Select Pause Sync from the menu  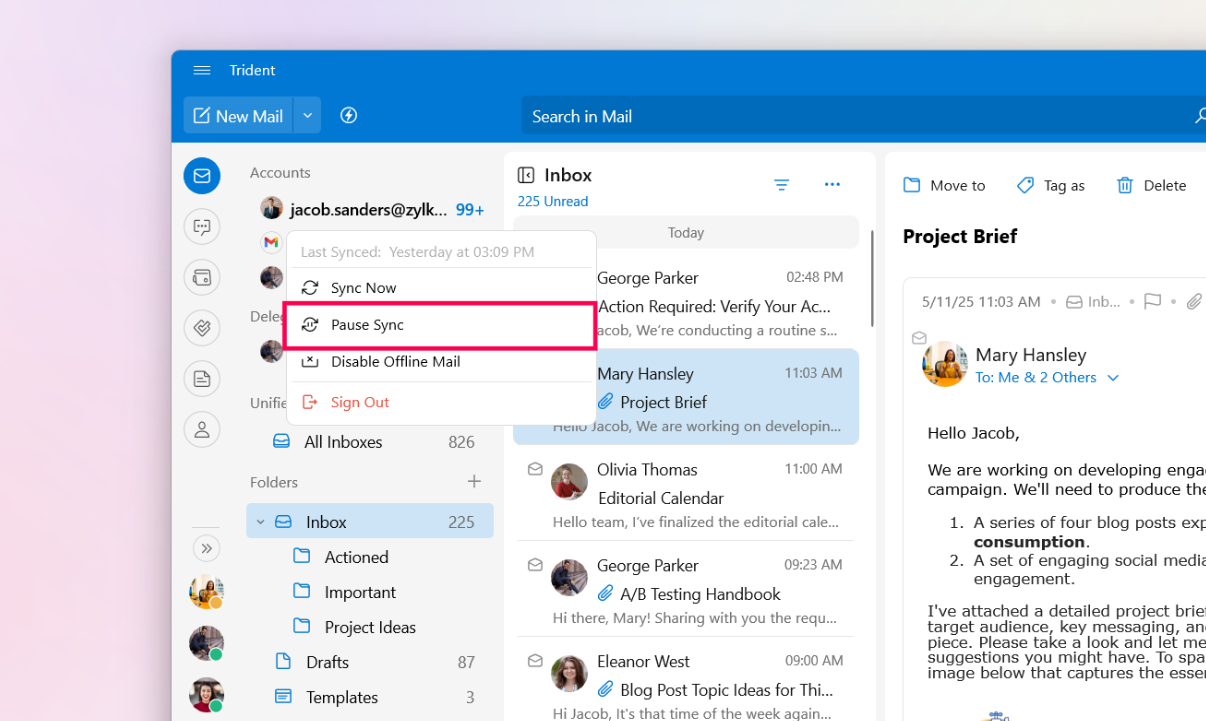point(367,325)
